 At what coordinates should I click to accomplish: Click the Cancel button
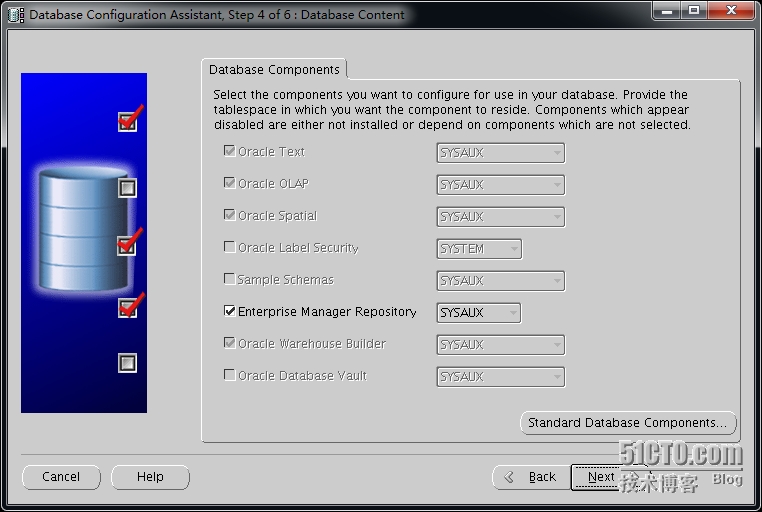tap(61, 477)
